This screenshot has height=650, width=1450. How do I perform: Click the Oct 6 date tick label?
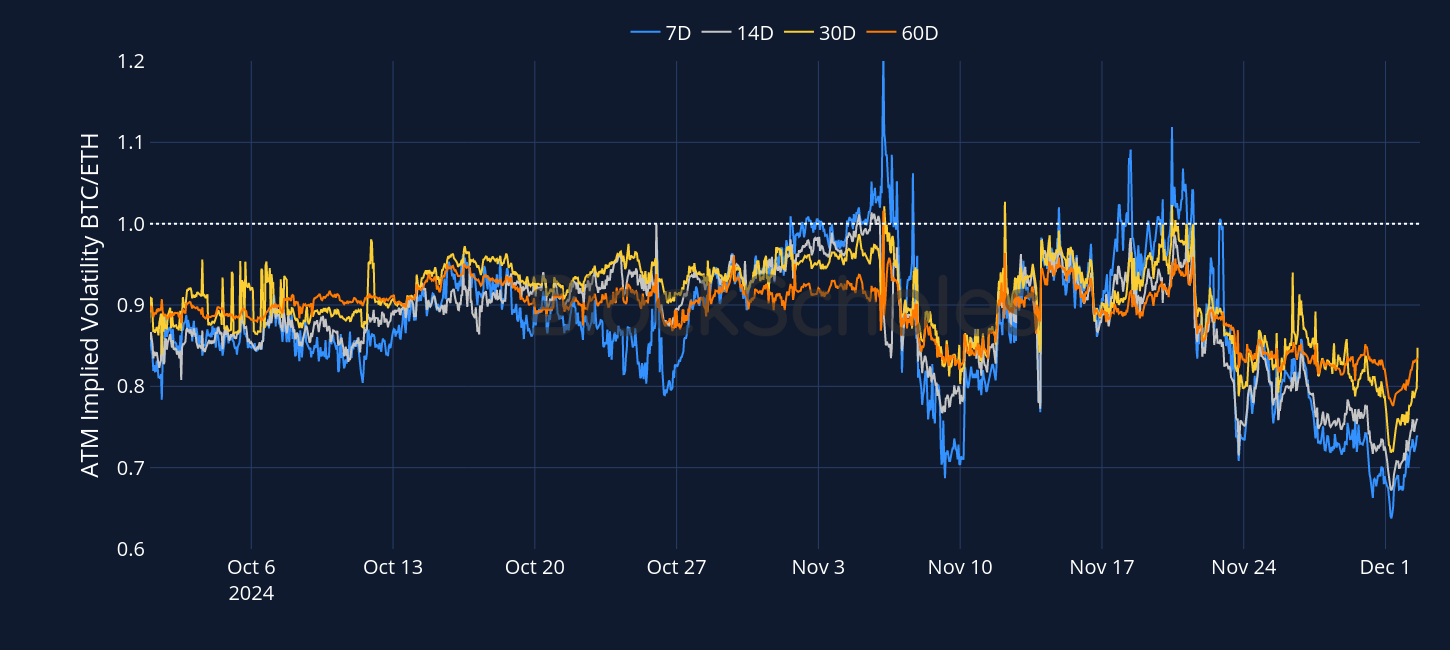(252, 567)
